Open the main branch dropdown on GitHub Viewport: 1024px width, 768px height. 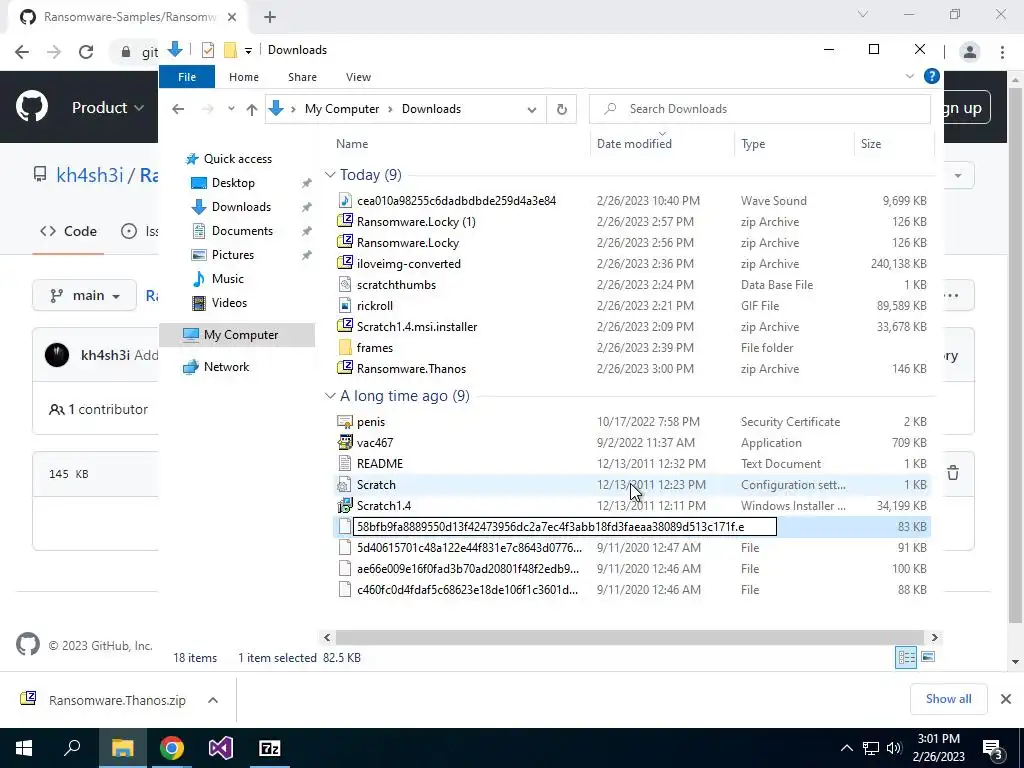85,296
